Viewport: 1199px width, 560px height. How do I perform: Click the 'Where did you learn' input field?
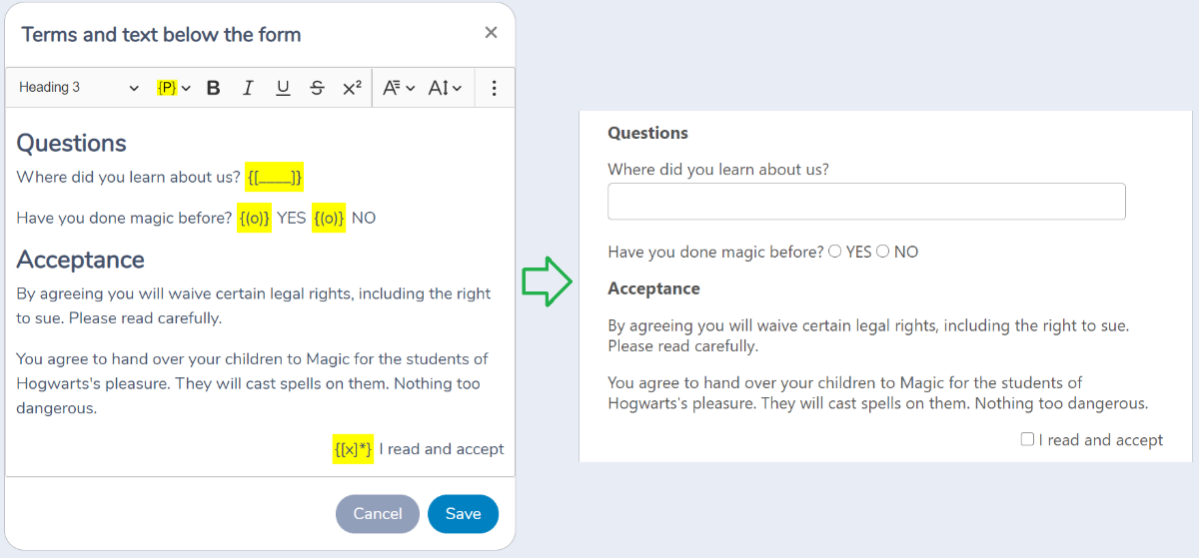(866, 201)
